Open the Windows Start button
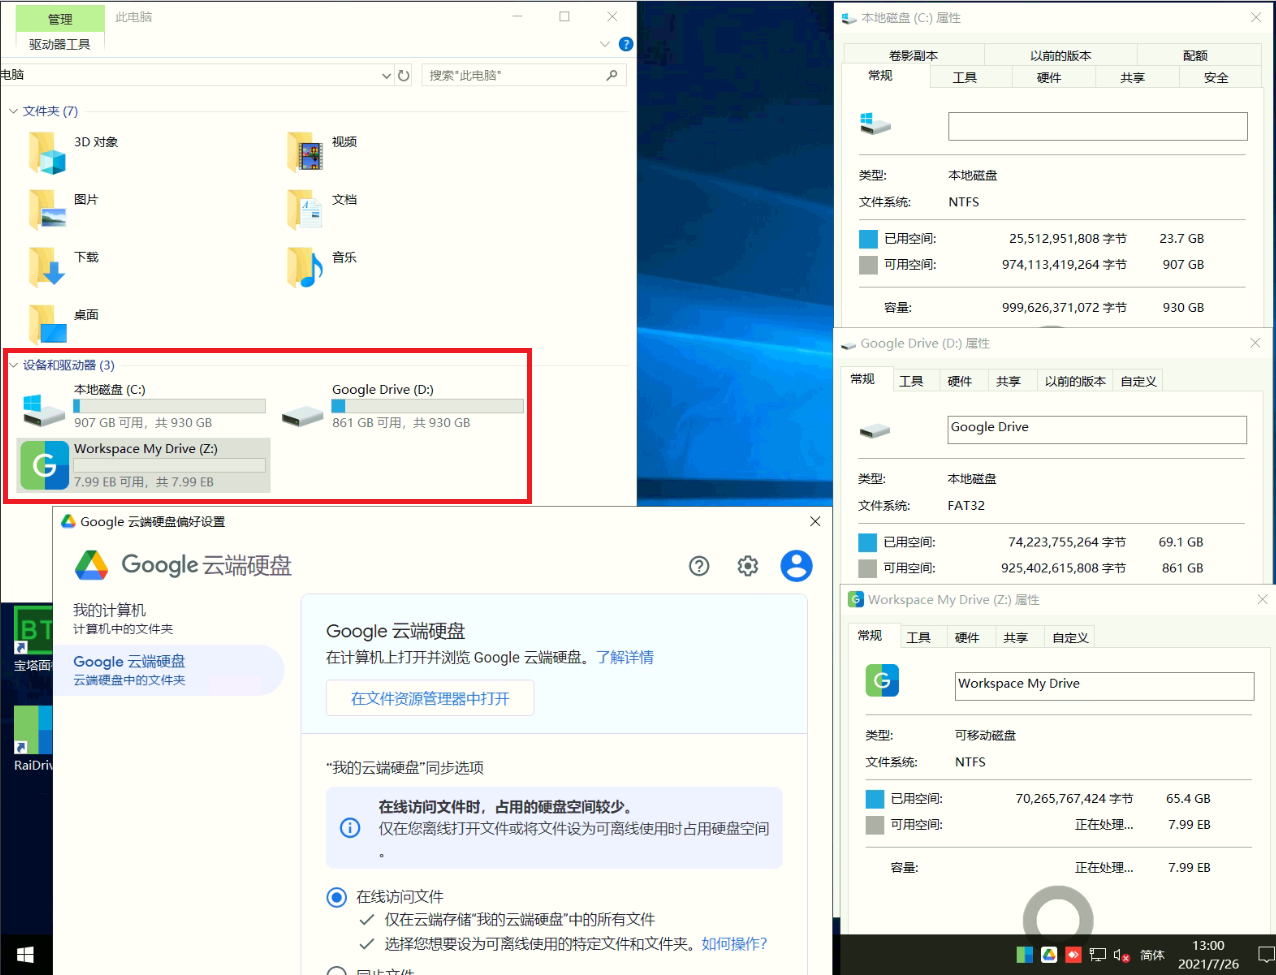Screen dimensions: 1276x975 tap(26, 955)
